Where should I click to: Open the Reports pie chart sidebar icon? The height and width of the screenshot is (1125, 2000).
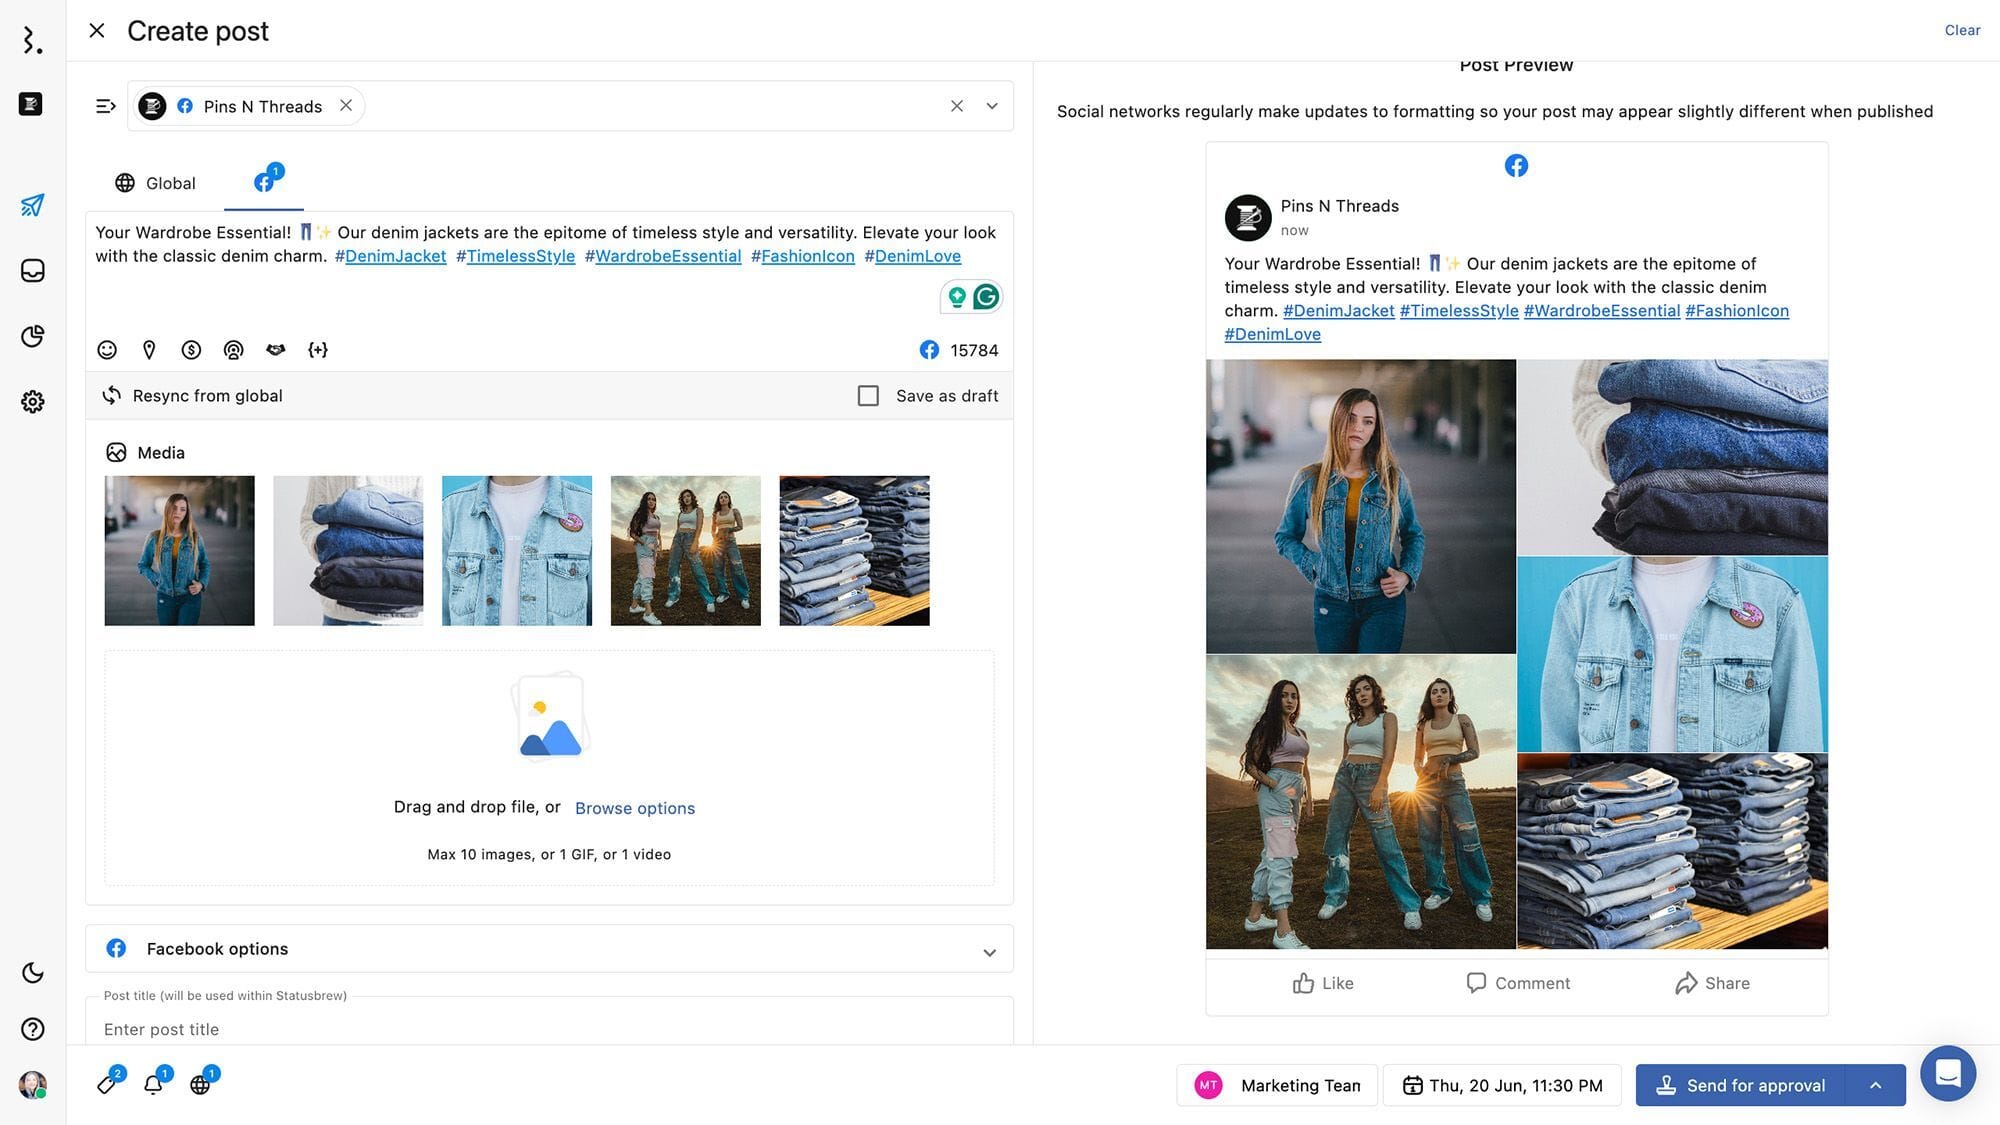coord(32,336)
